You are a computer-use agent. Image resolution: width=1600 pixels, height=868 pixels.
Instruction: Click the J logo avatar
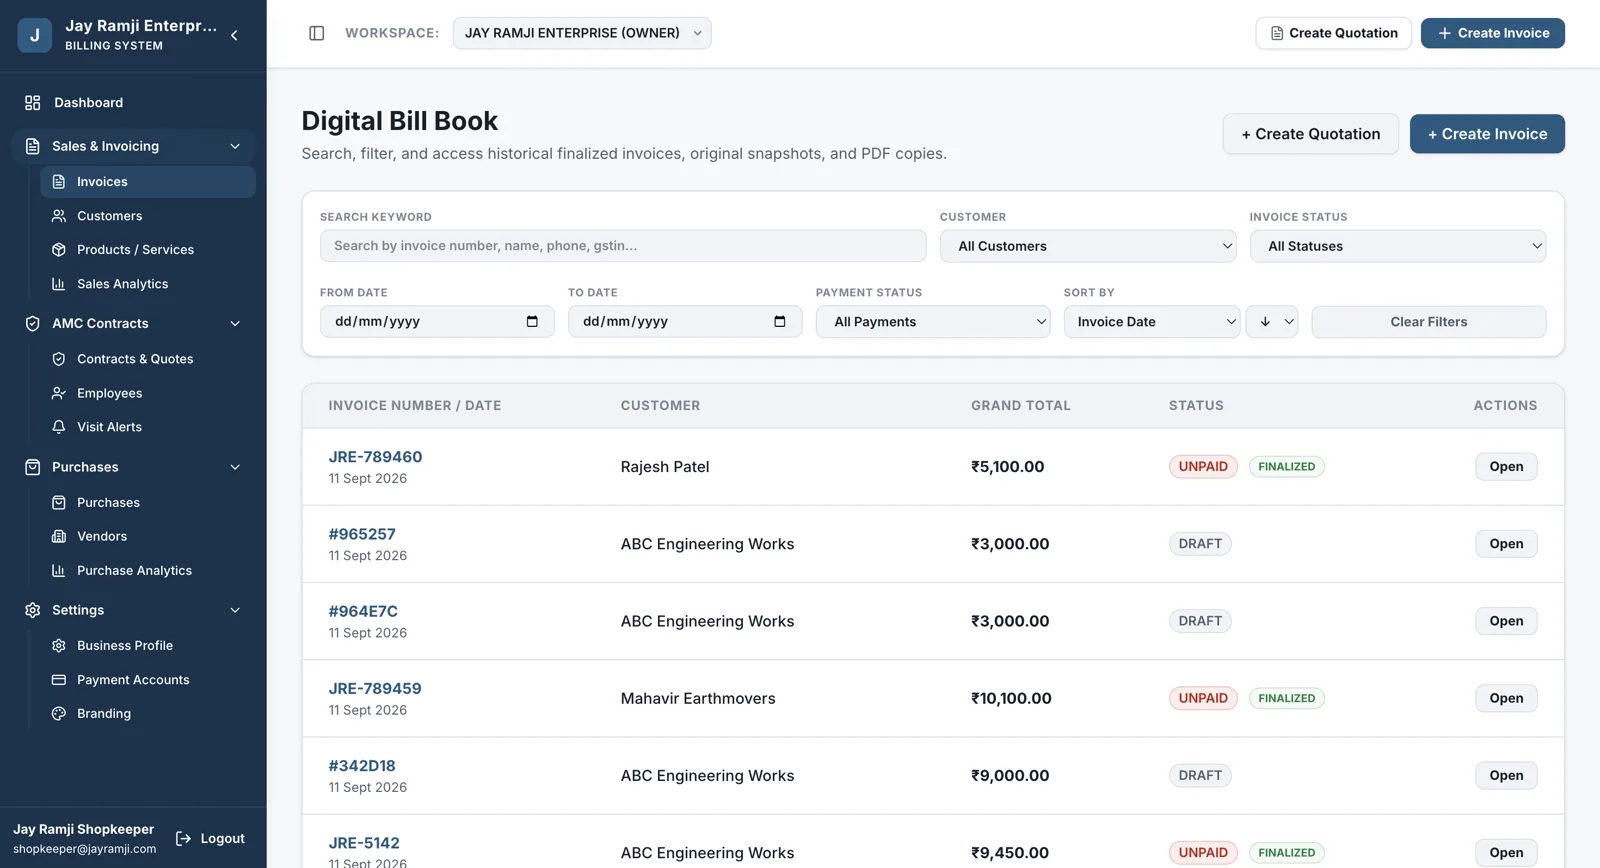(x=35, y=35)
